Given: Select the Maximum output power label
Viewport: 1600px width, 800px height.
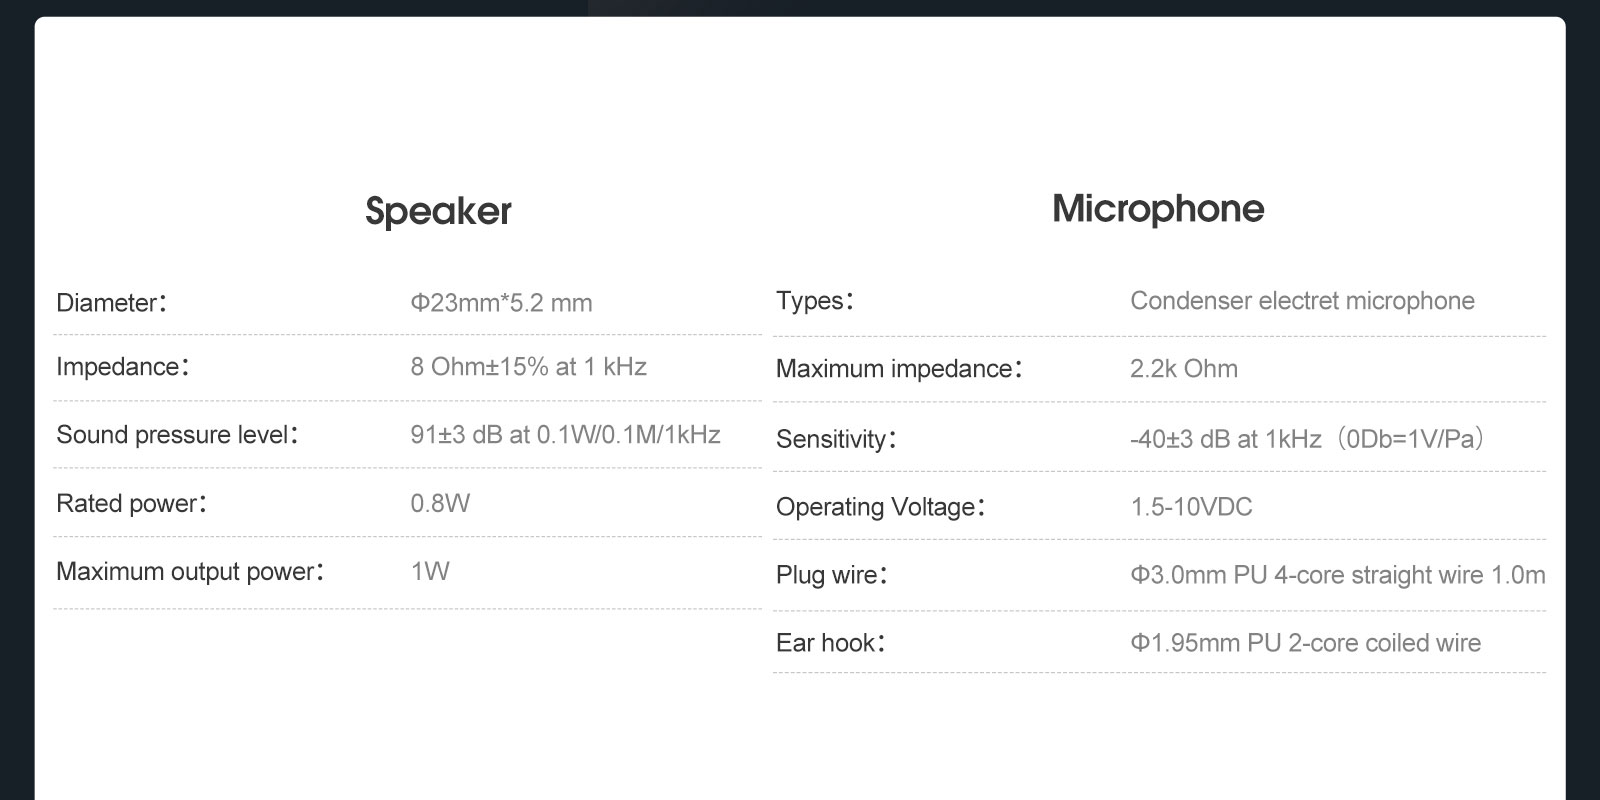Looking at the screenshot, I should (x=190, y=571).
